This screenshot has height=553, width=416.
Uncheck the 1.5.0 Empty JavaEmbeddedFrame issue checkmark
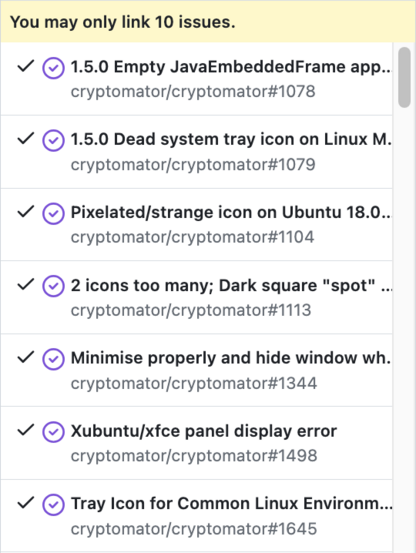pyautogui.click(x=26, y=66)
